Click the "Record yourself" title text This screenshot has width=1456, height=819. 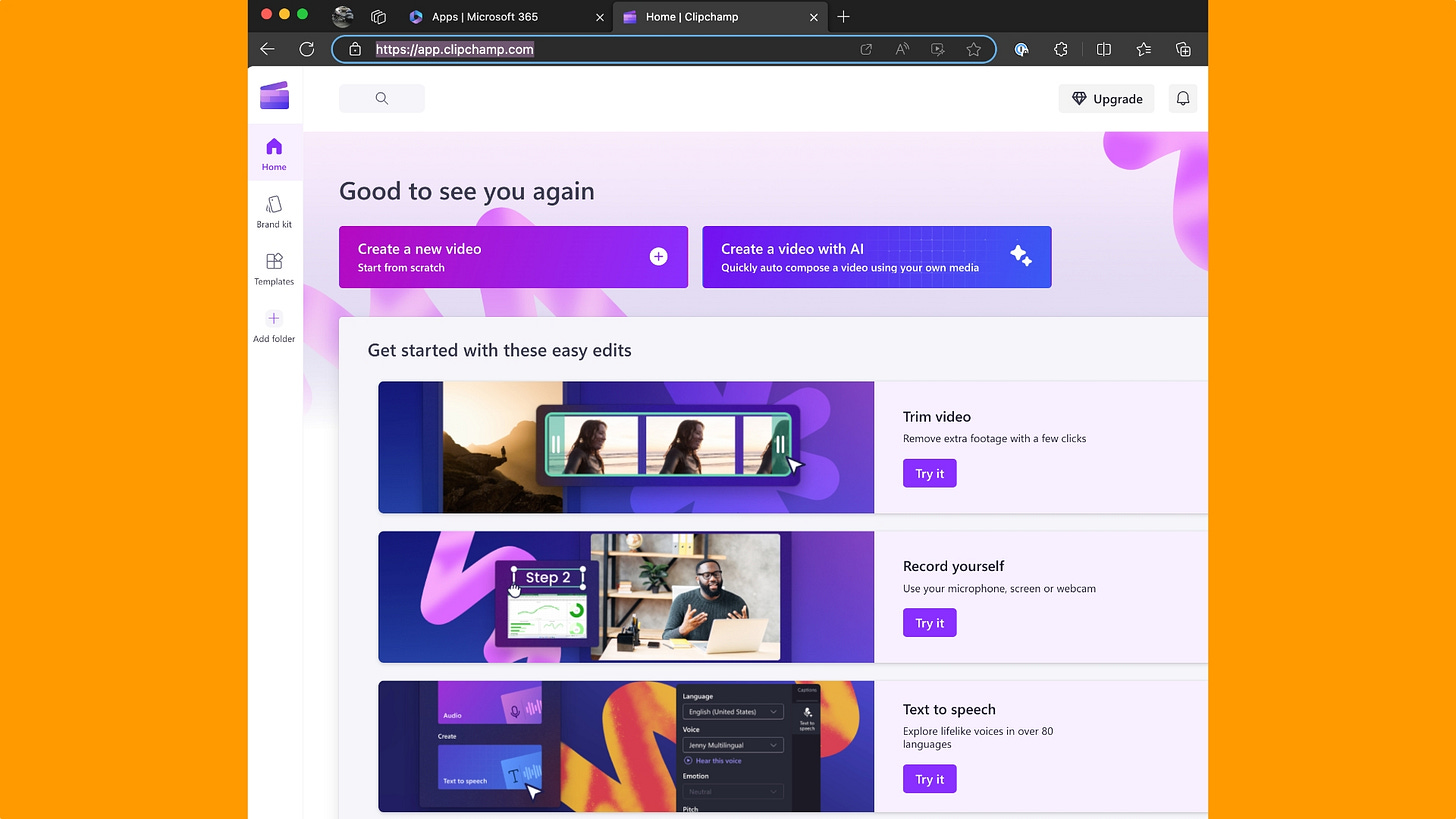(x=953, y=566)
